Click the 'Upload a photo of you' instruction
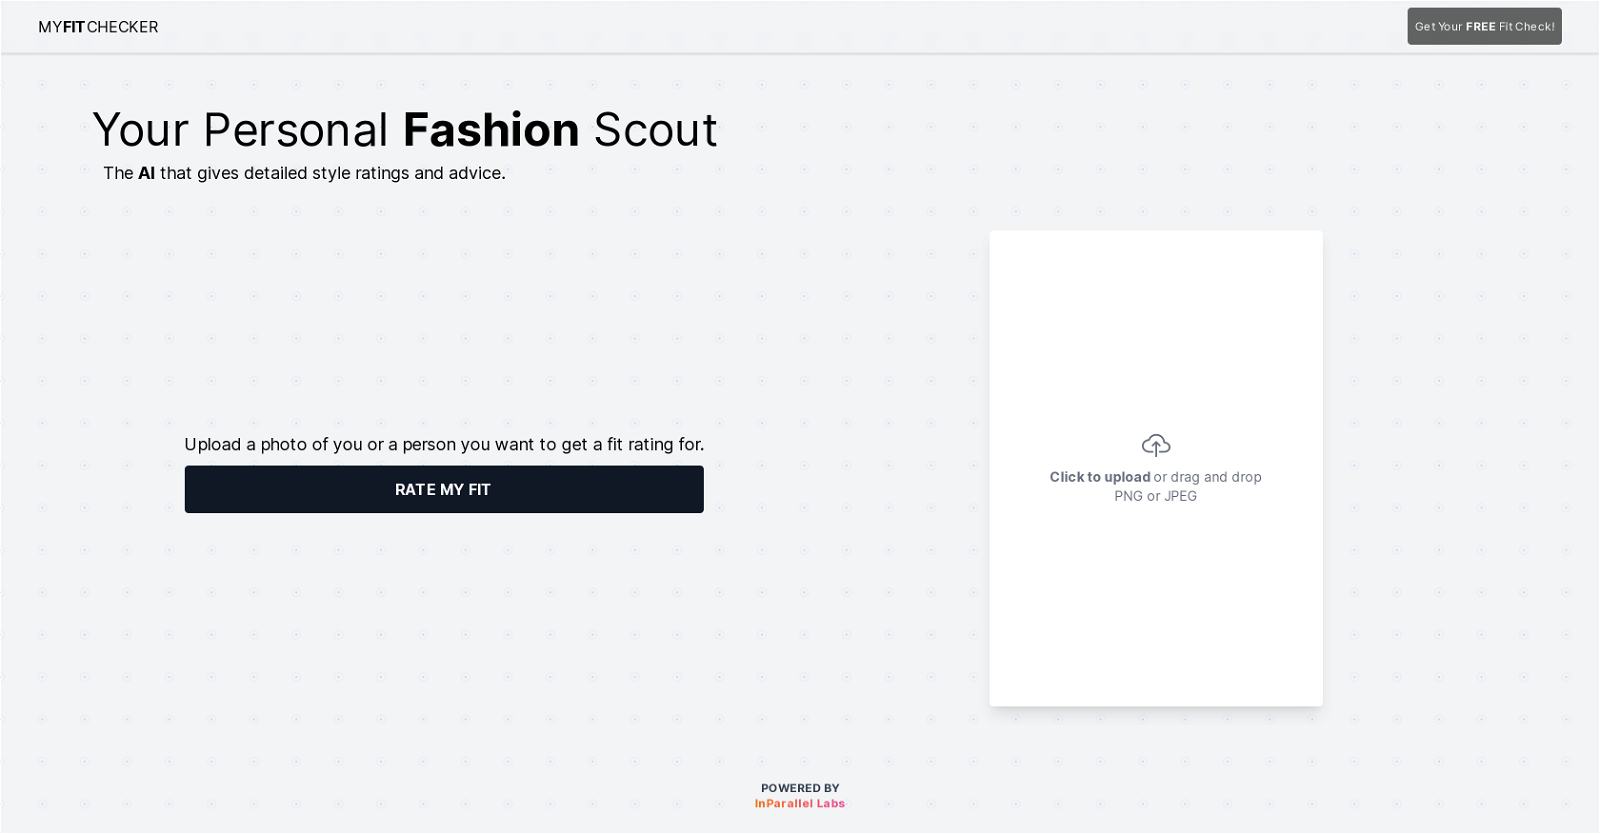 pos(444,444)
